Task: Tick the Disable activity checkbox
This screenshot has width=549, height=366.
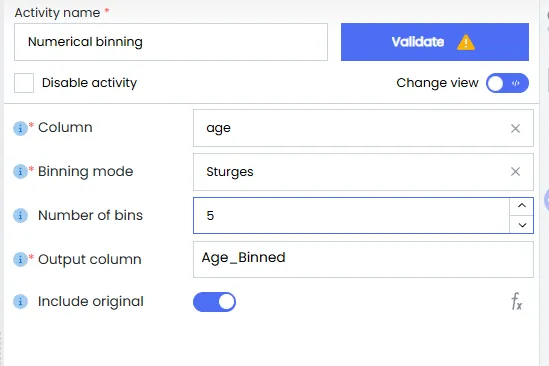Action: tap(24, 83)
